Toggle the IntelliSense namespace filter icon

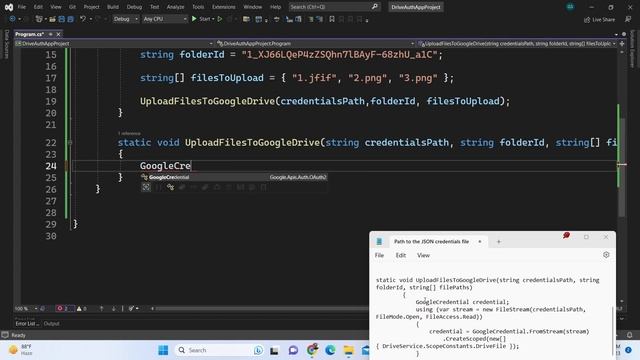pyautogui.click(x=158, y=187)
